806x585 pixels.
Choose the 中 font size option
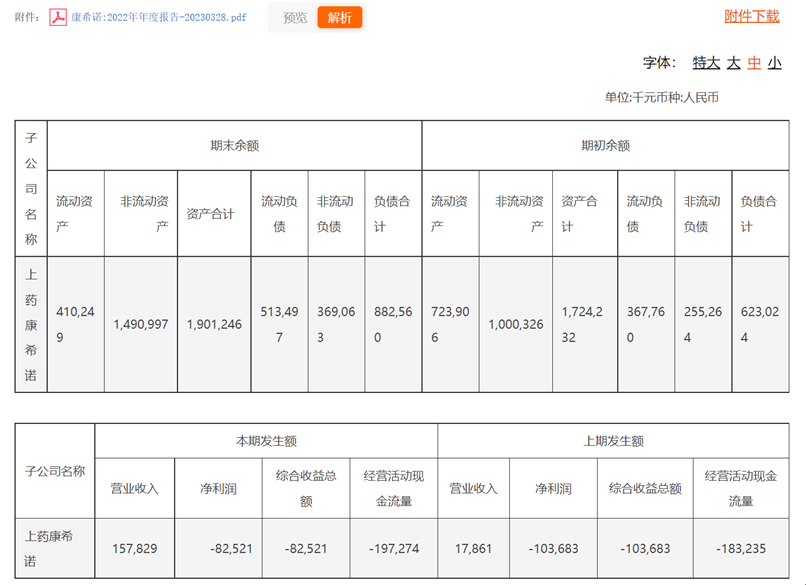[x=754, y=62]
